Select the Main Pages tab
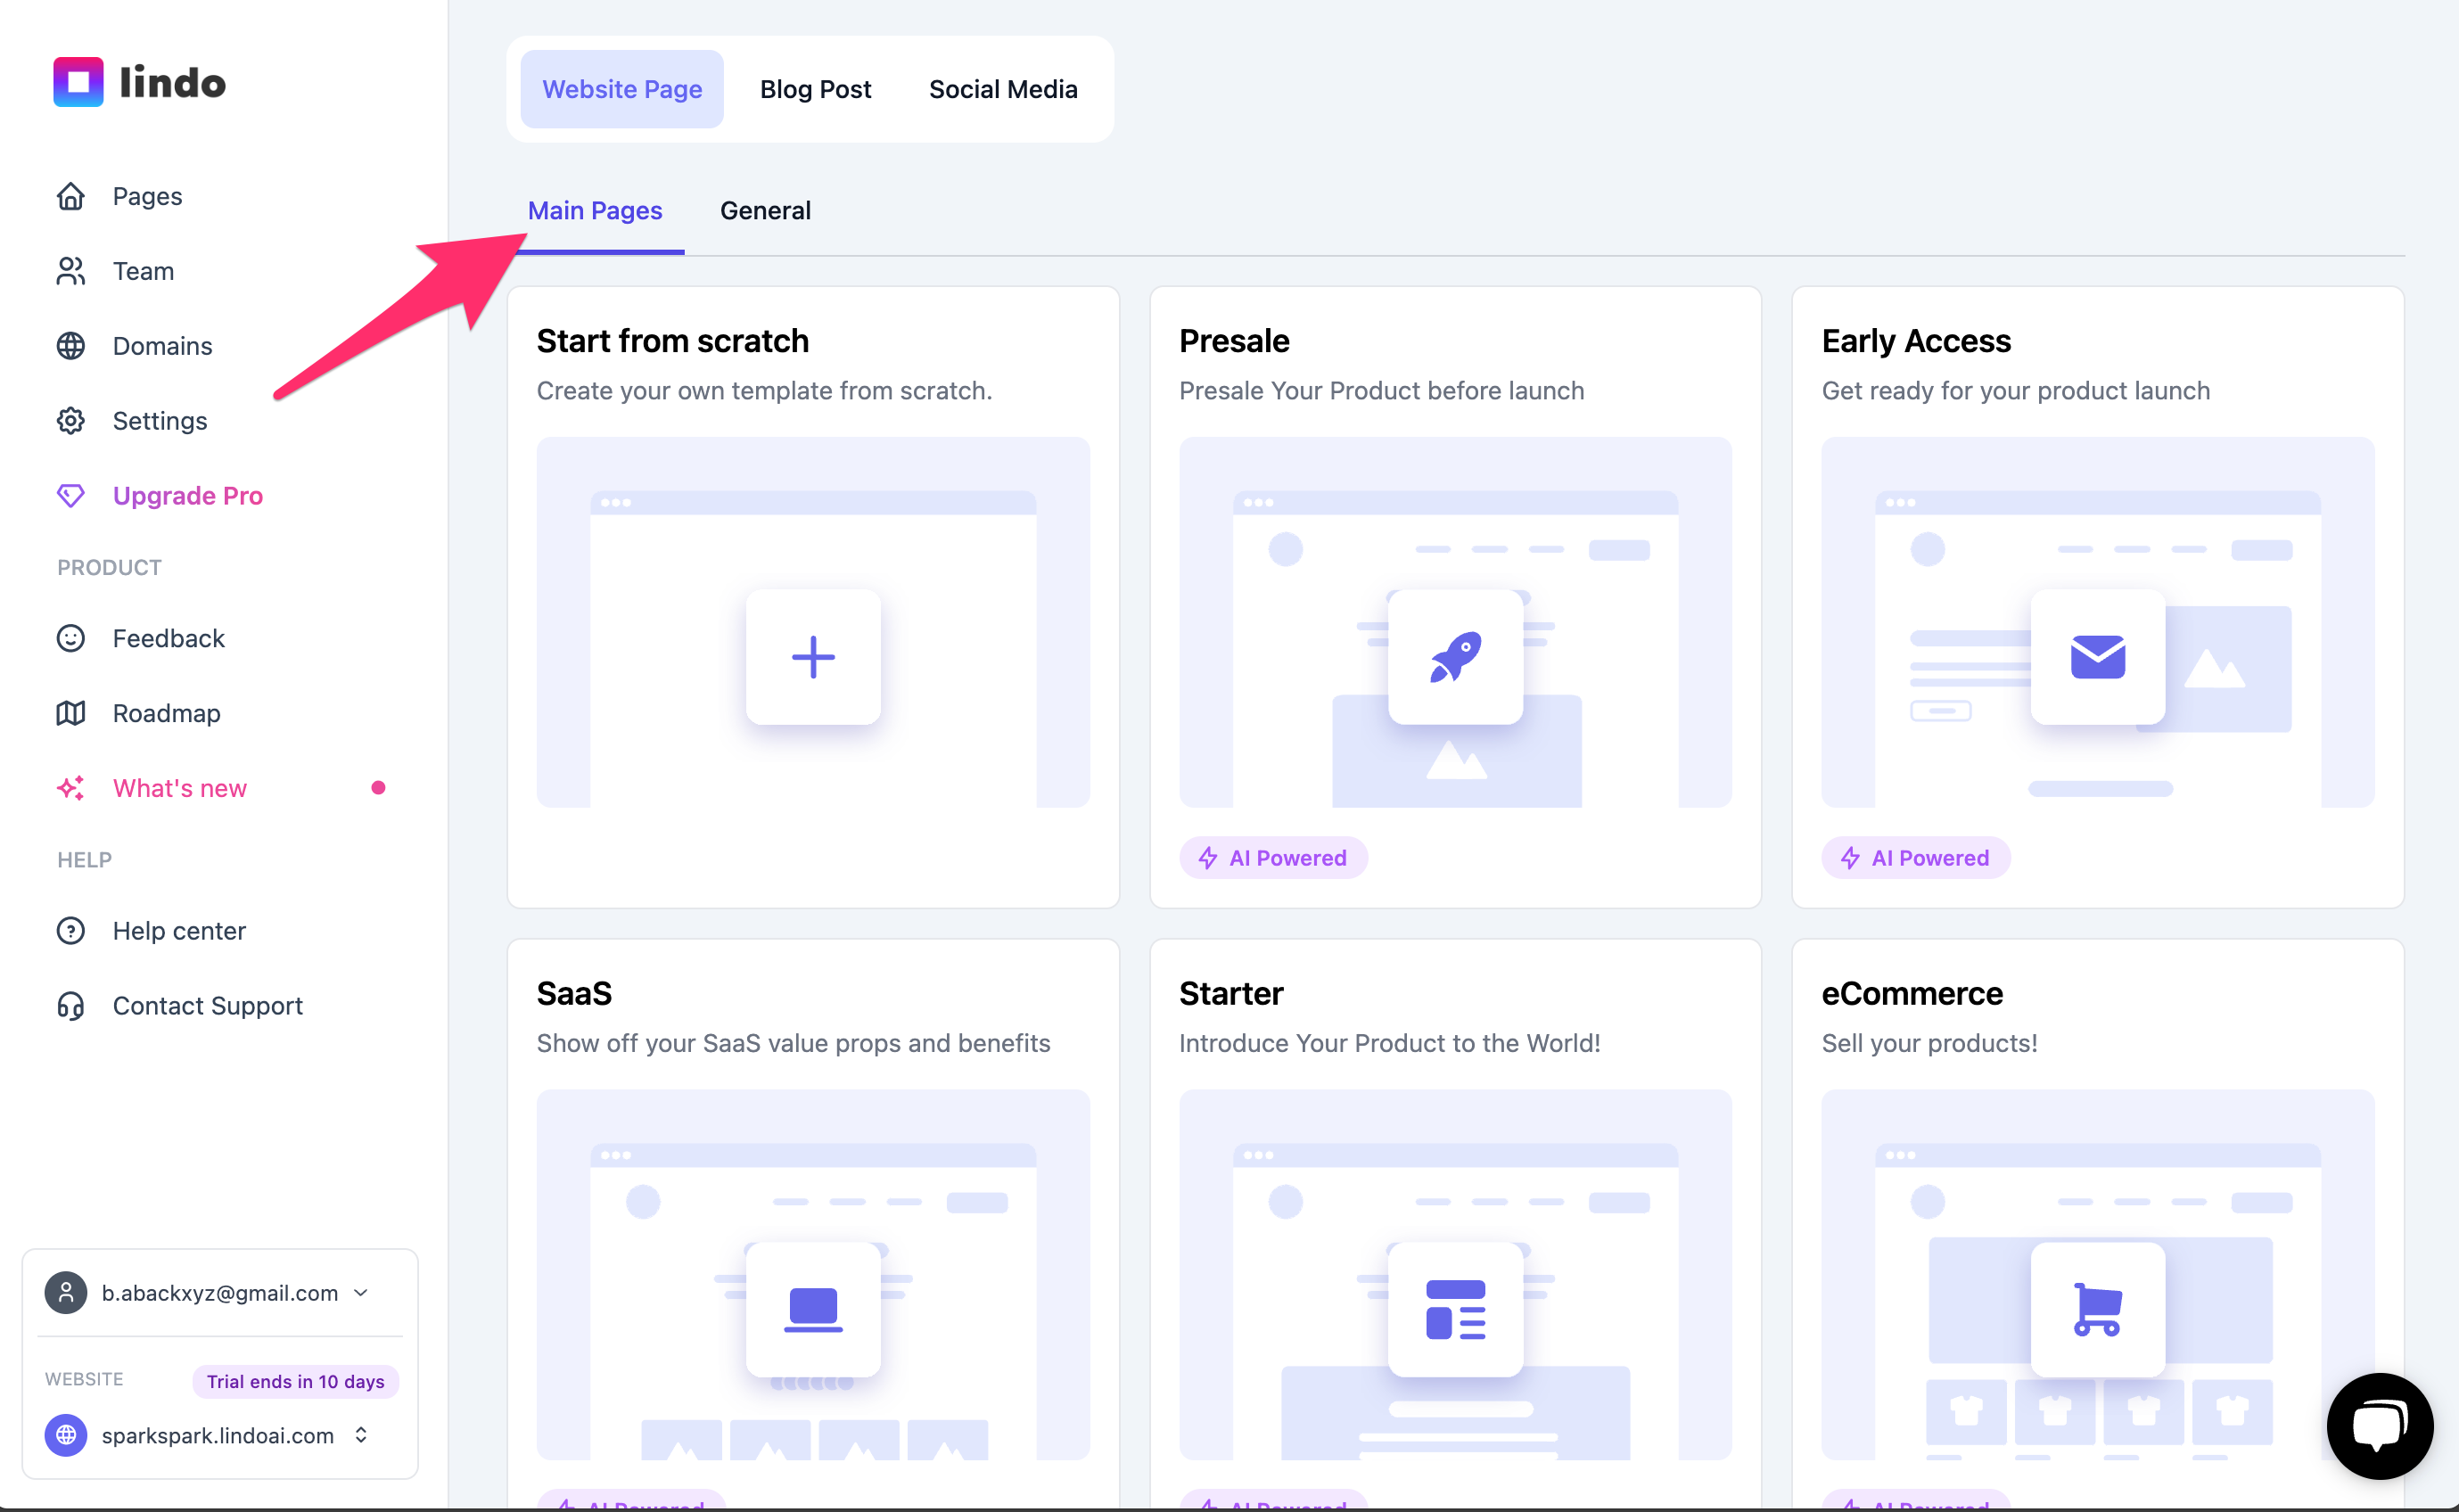The width and height of the screenshot is (2459, 1512). coord(595,211)
